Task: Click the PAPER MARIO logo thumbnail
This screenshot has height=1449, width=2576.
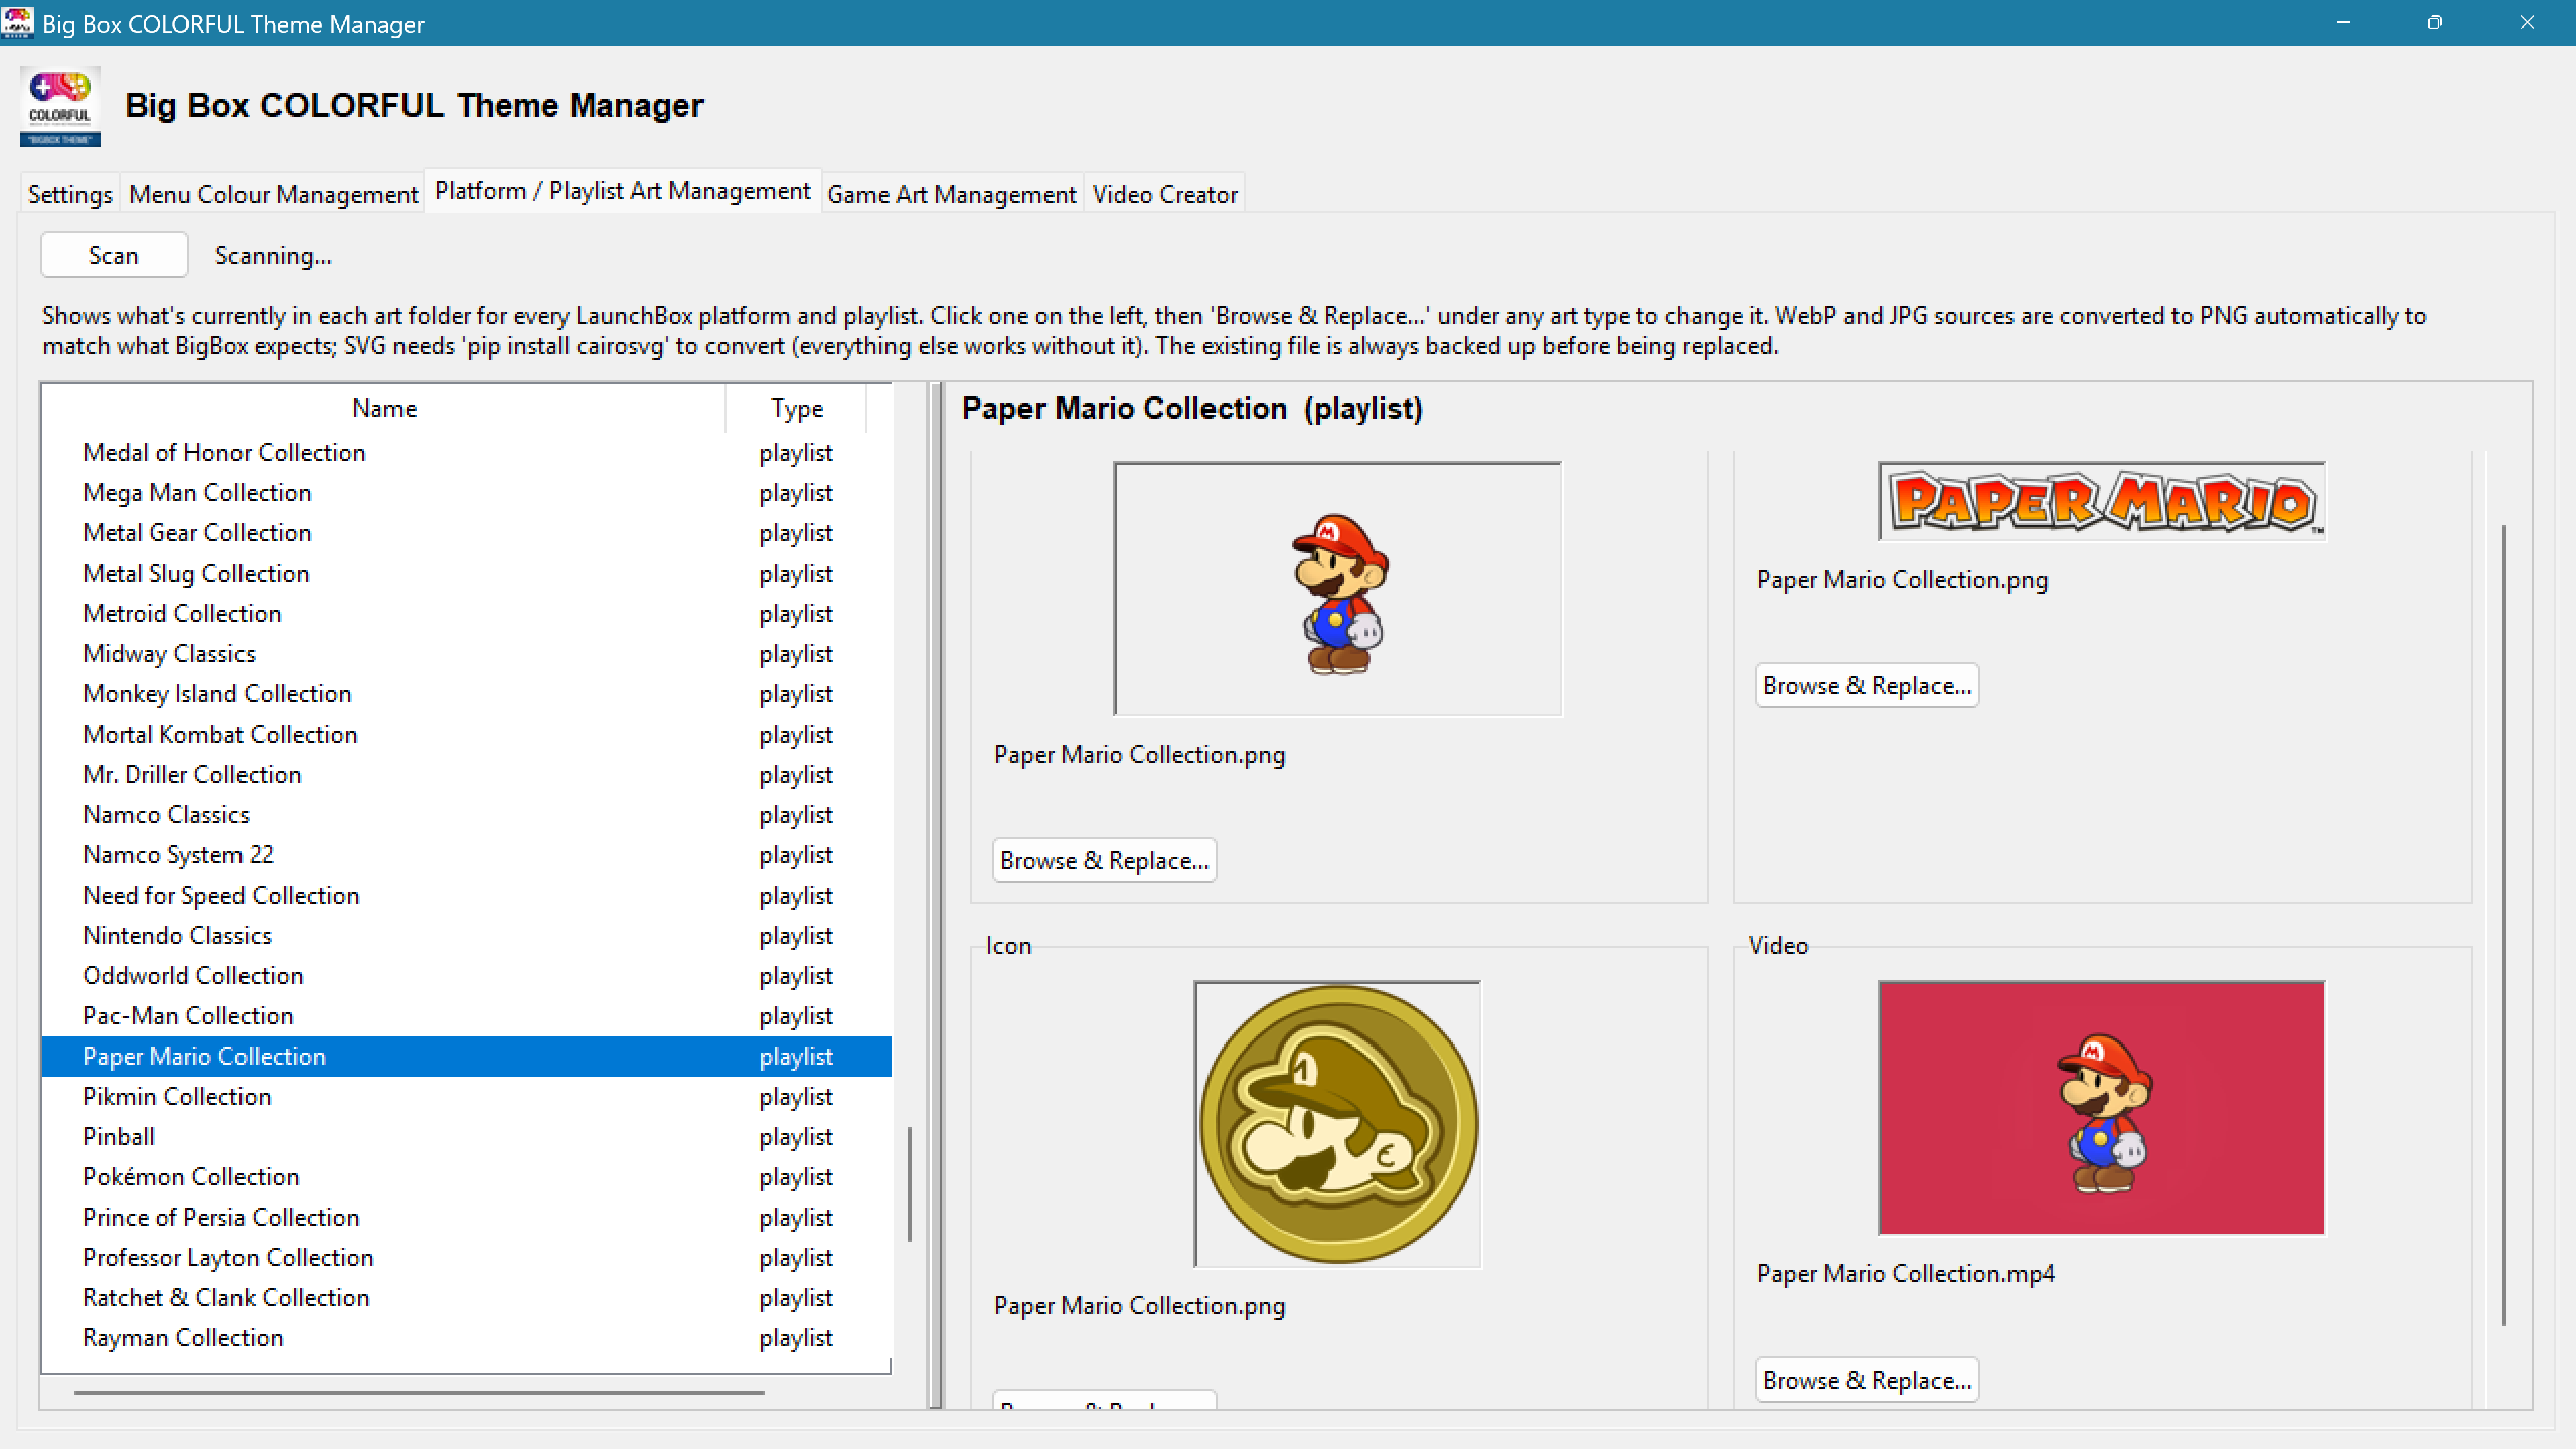Action: coord(2102,501)
